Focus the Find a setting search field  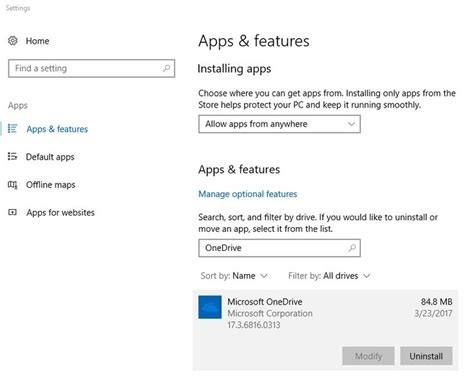pyautogui.click(x=91, y=68)
